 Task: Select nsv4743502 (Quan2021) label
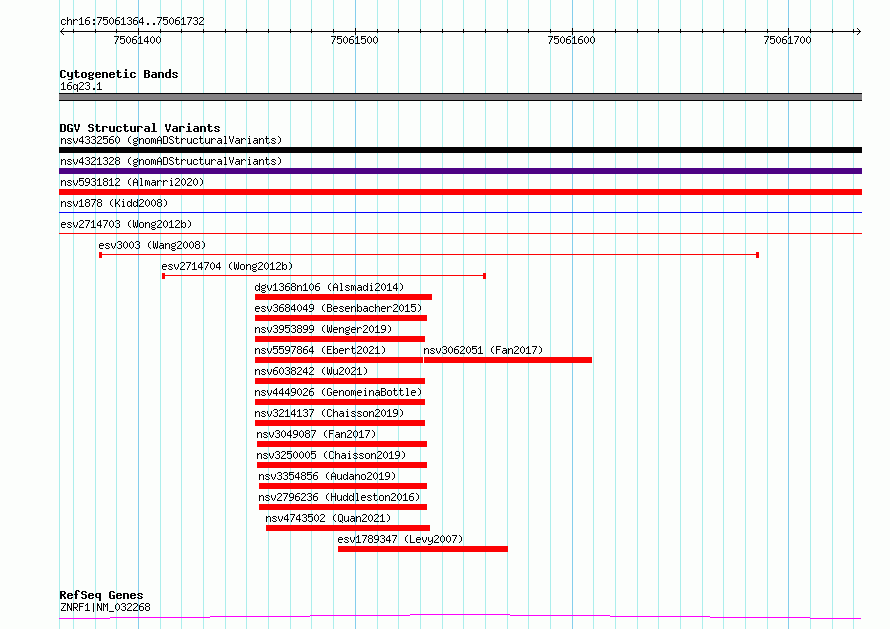click(x=328, y=518)
